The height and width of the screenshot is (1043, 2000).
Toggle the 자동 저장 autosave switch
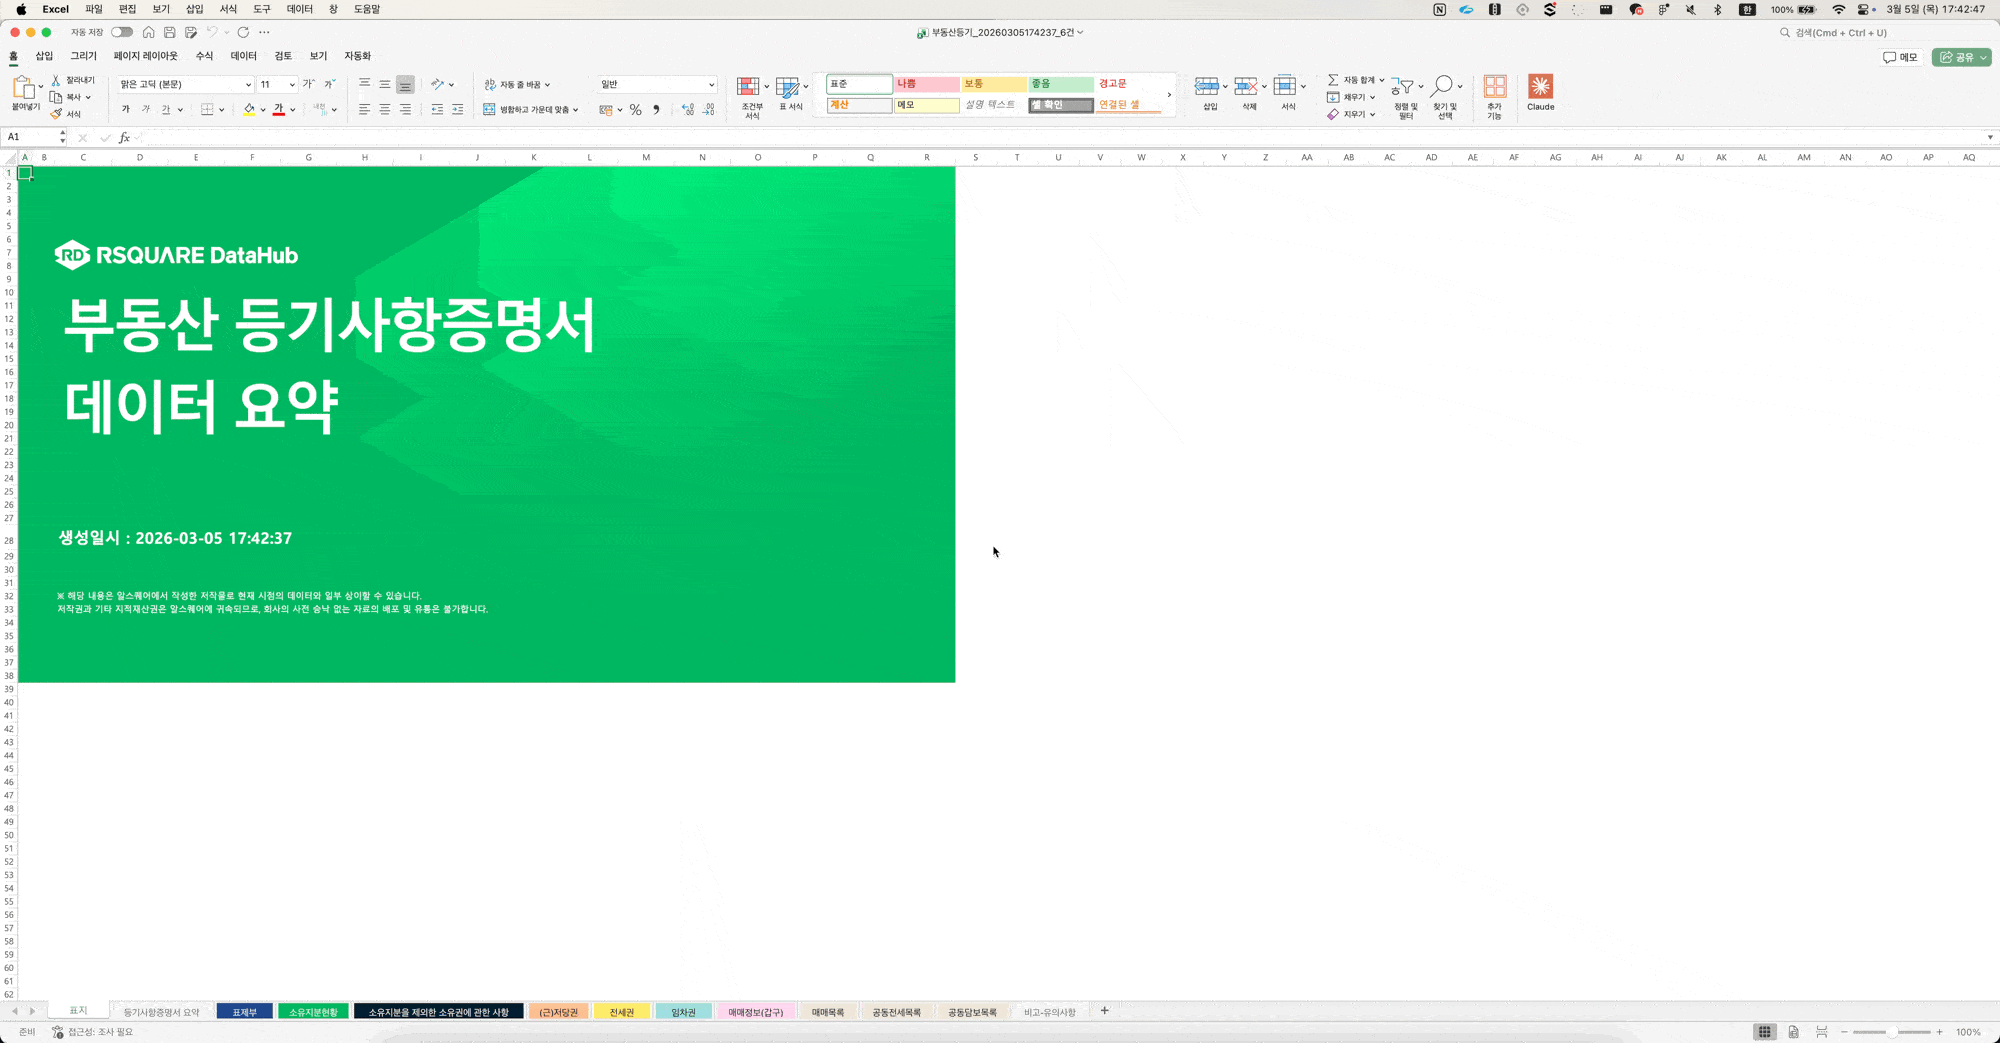pyautogui.click(x=121, y=32)
